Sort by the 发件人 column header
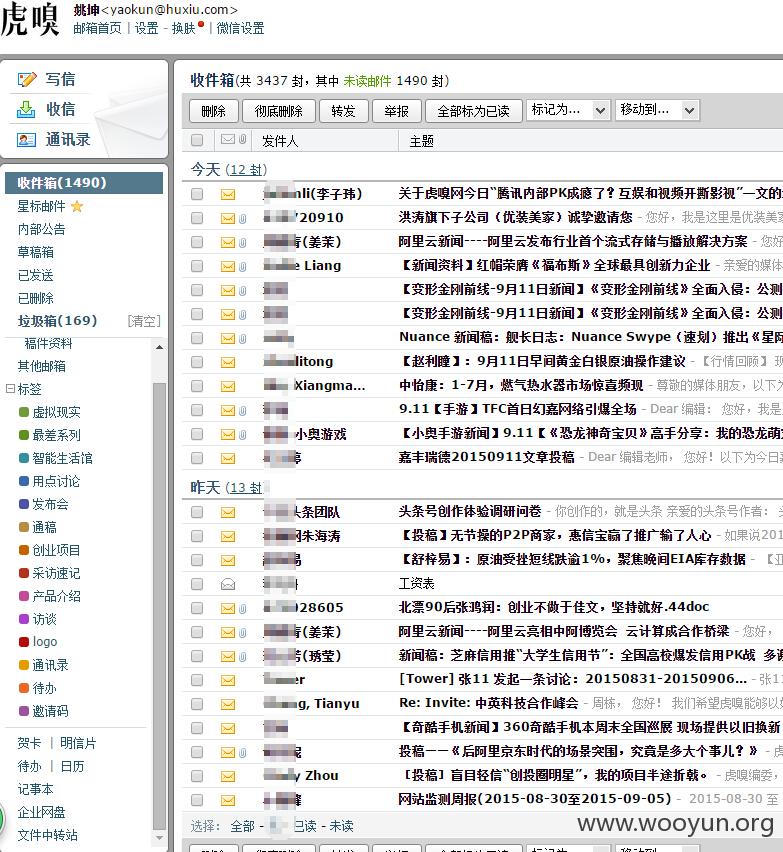 pos(280,141)
